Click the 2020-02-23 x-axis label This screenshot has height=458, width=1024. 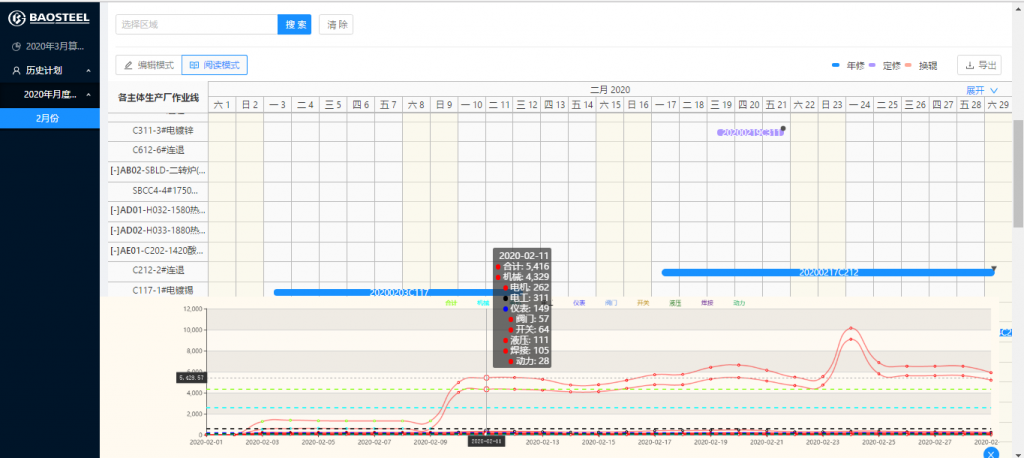point(823,442)
